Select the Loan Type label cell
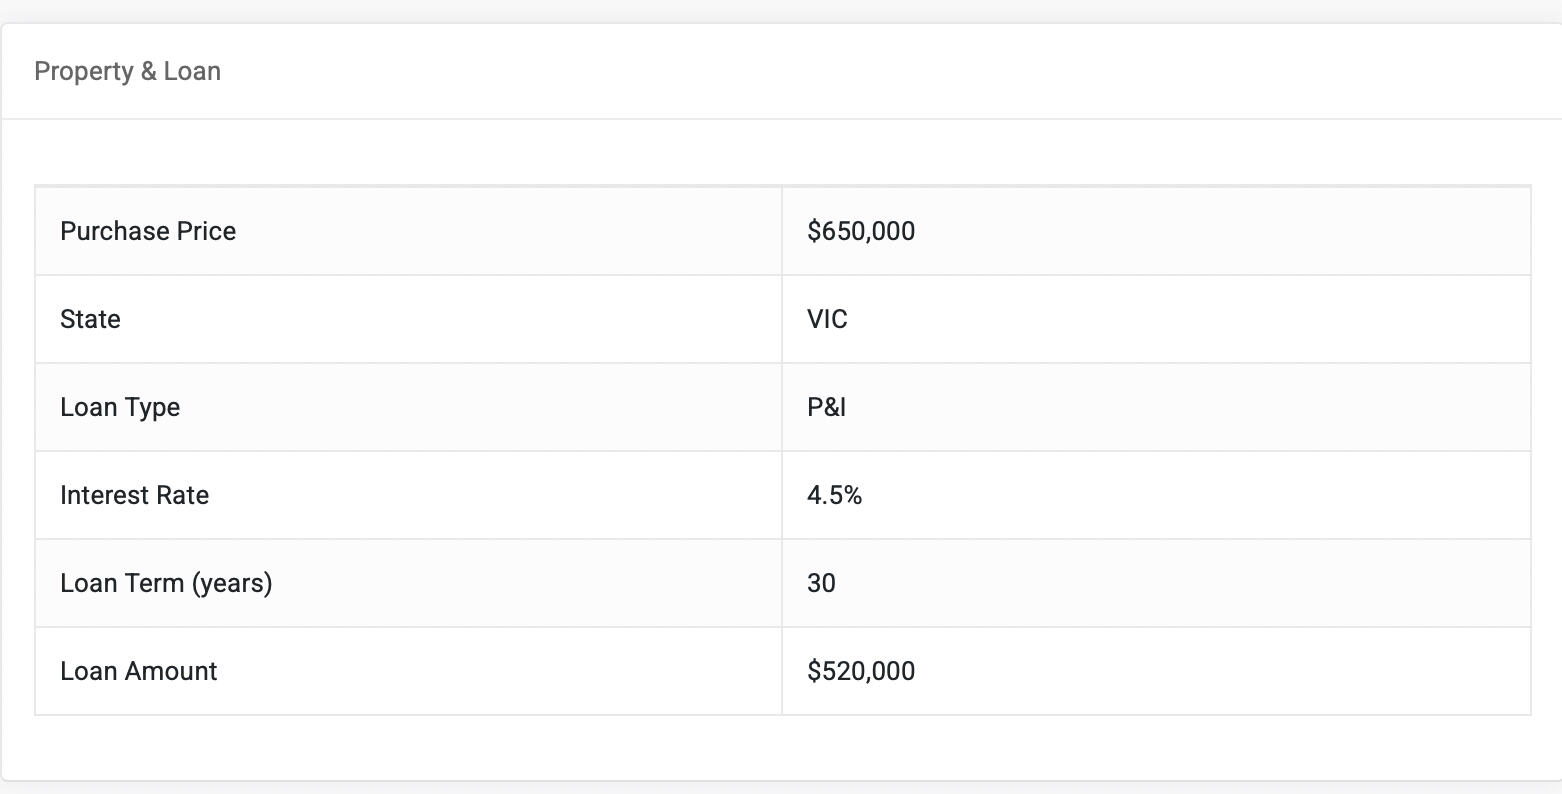This screenshot has width=1562, height=794. pyautogui.click(x=120, y=407)
